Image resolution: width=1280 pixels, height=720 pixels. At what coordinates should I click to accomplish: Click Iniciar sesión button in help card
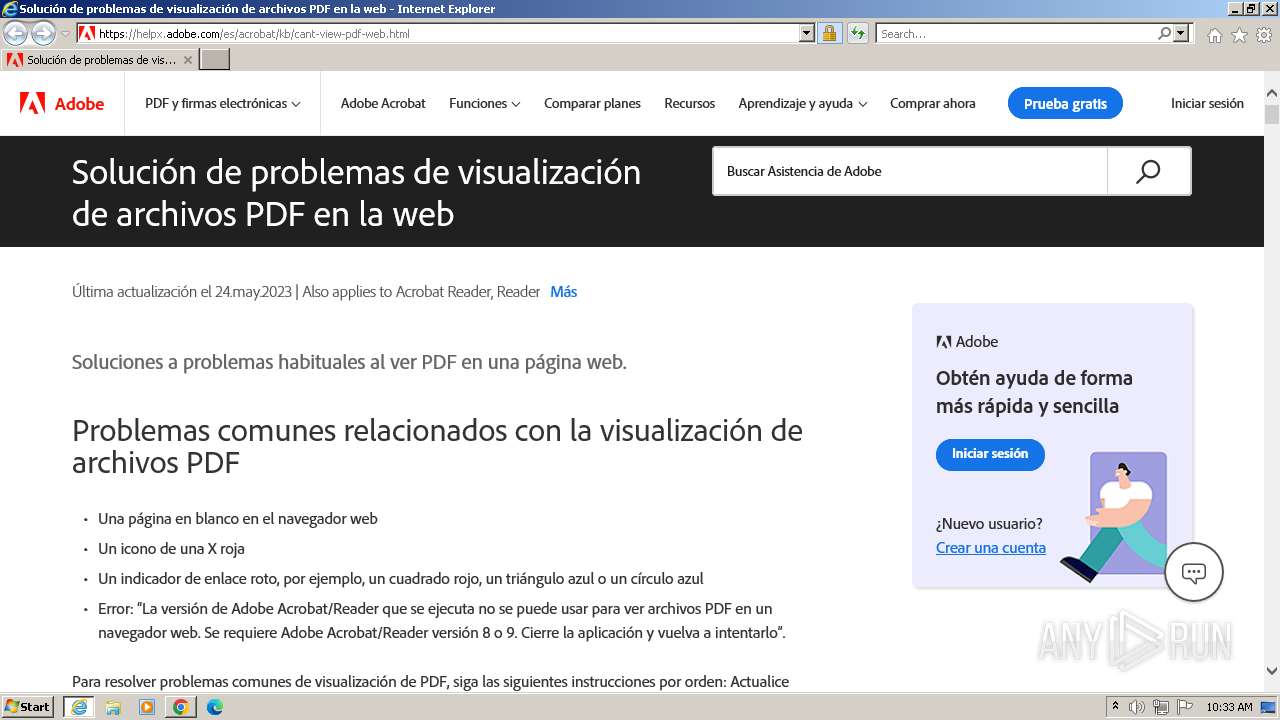click(x=990, y=454)
